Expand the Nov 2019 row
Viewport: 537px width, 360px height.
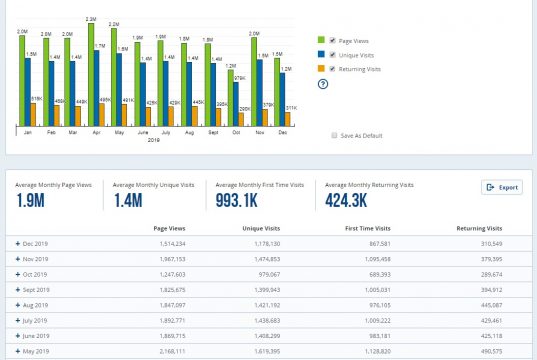click(18, 259)
